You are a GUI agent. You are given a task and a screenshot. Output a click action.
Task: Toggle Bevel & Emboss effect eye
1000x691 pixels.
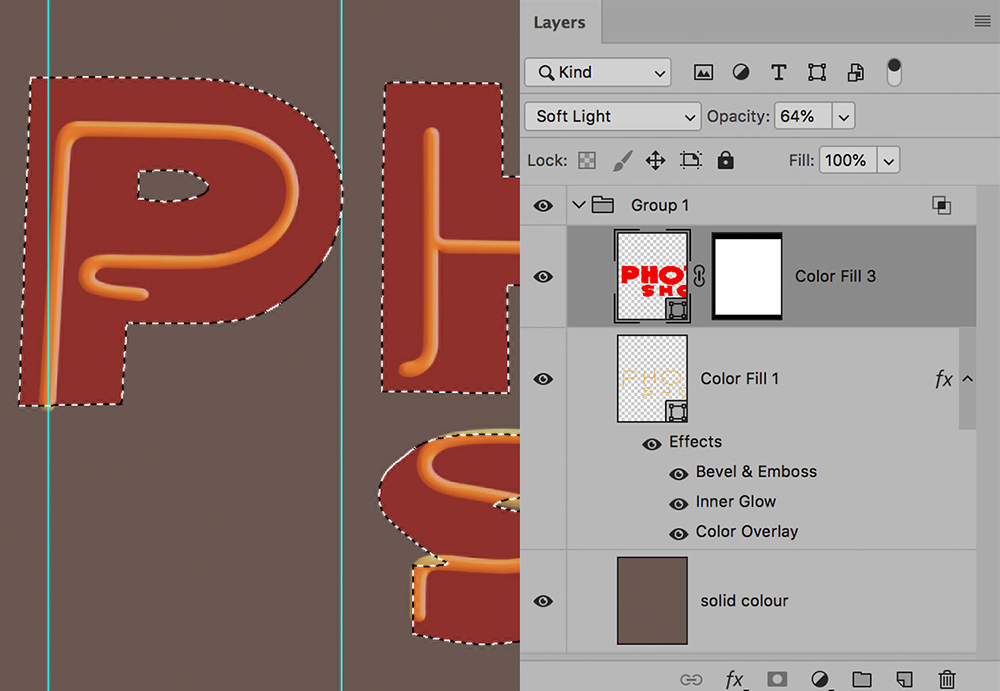[679, 473]
